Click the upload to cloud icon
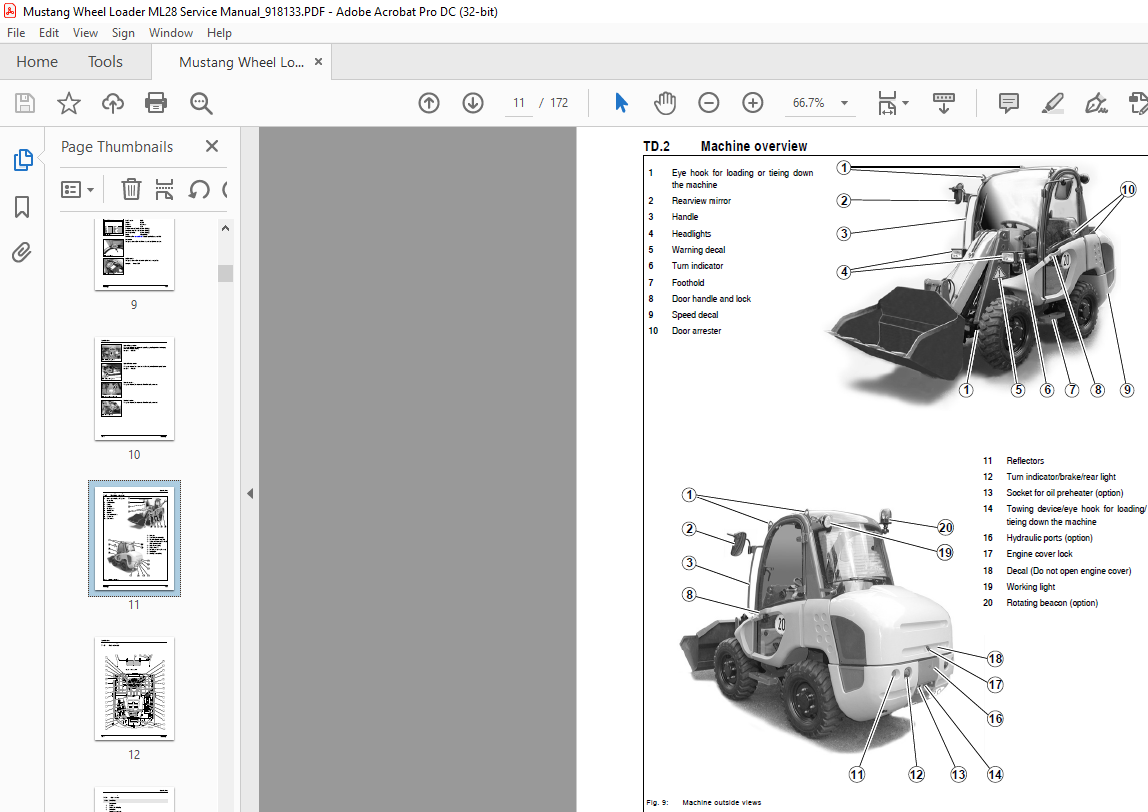Image resolution: width=1148 pixels, height=812 pixels. 113,103
